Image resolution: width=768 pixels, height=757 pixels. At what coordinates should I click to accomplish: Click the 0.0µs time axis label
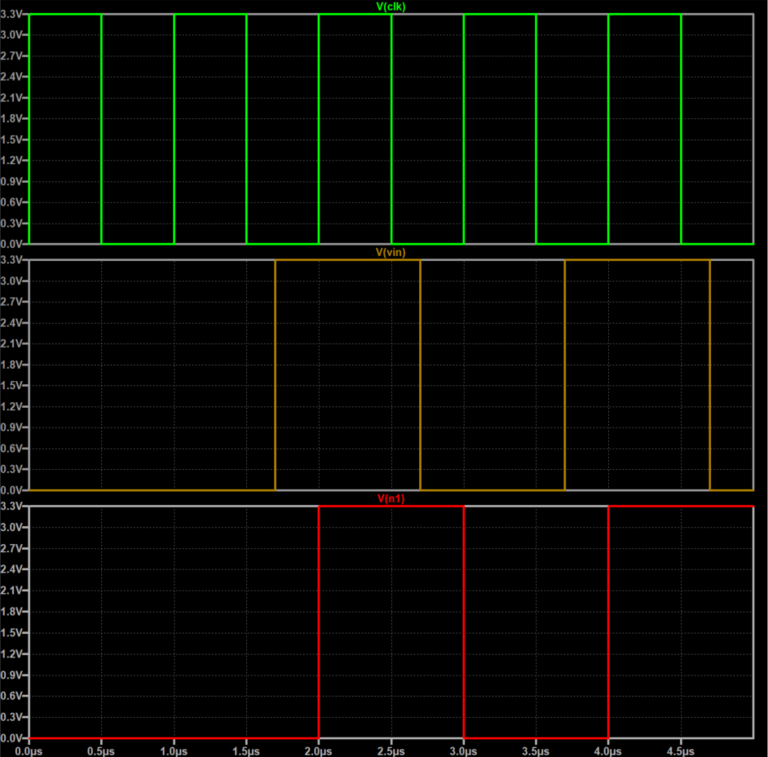point(29,747)
